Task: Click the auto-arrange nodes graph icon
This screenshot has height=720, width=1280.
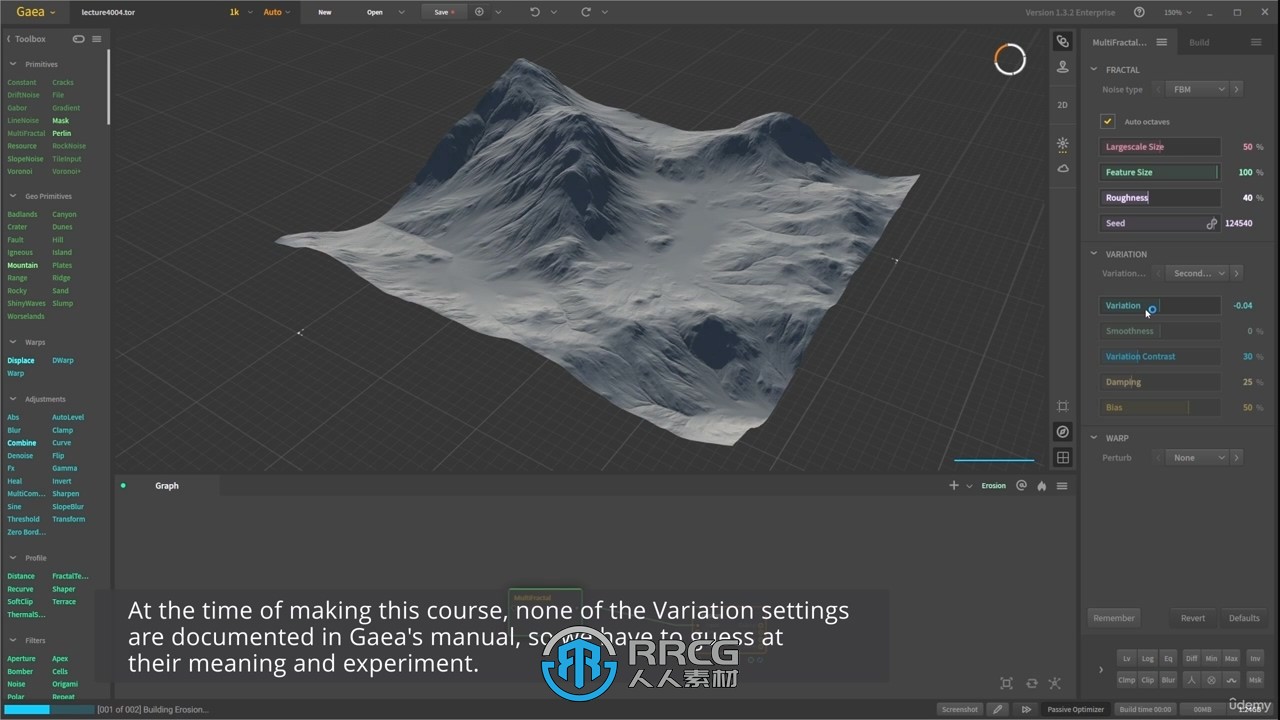Action: point(1055,683)
